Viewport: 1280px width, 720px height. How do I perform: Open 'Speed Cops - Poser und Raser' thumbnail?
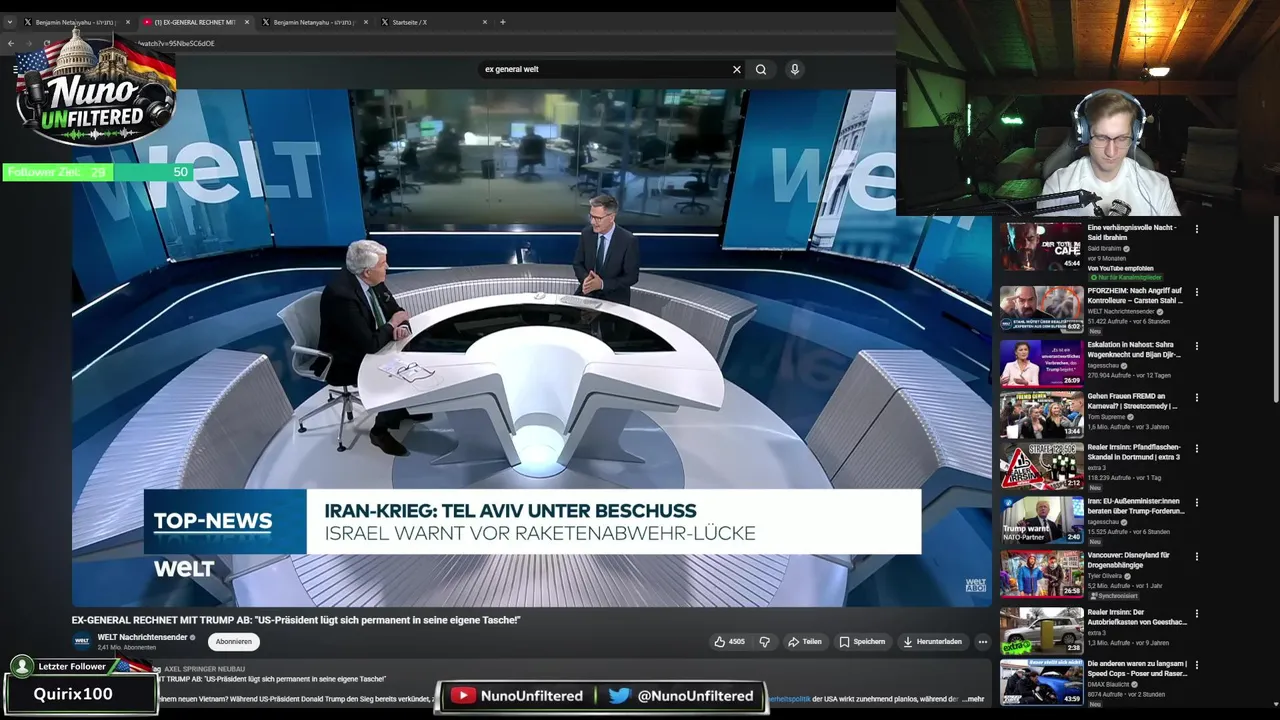pos(1041,683)
